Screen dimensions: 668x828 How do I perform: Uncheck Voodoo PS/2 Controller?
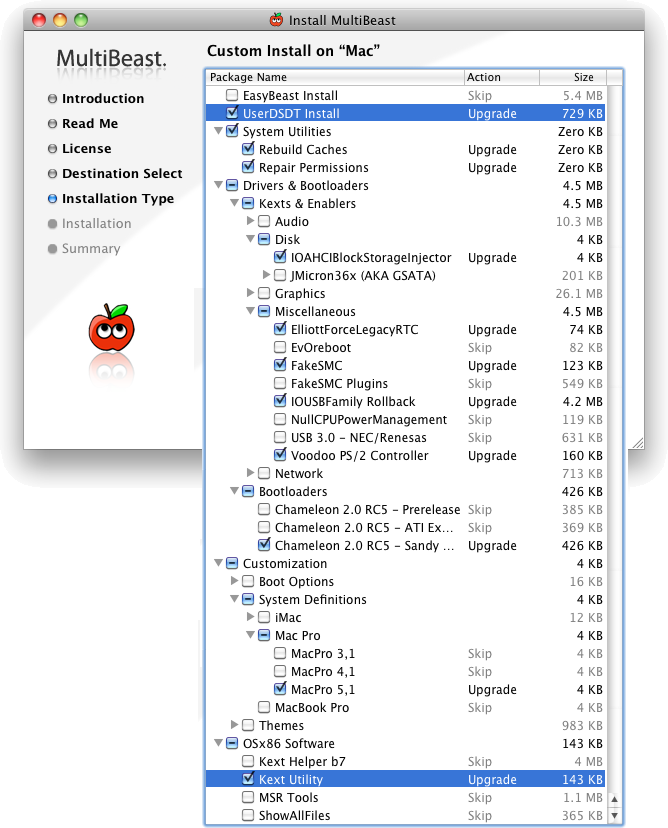(280, 455)
